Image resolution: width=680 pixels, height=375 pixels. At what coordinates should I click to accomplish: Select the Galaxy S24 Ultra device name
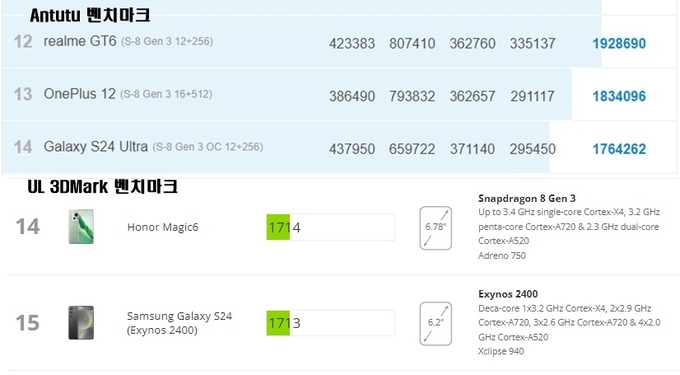coord(96,147)
